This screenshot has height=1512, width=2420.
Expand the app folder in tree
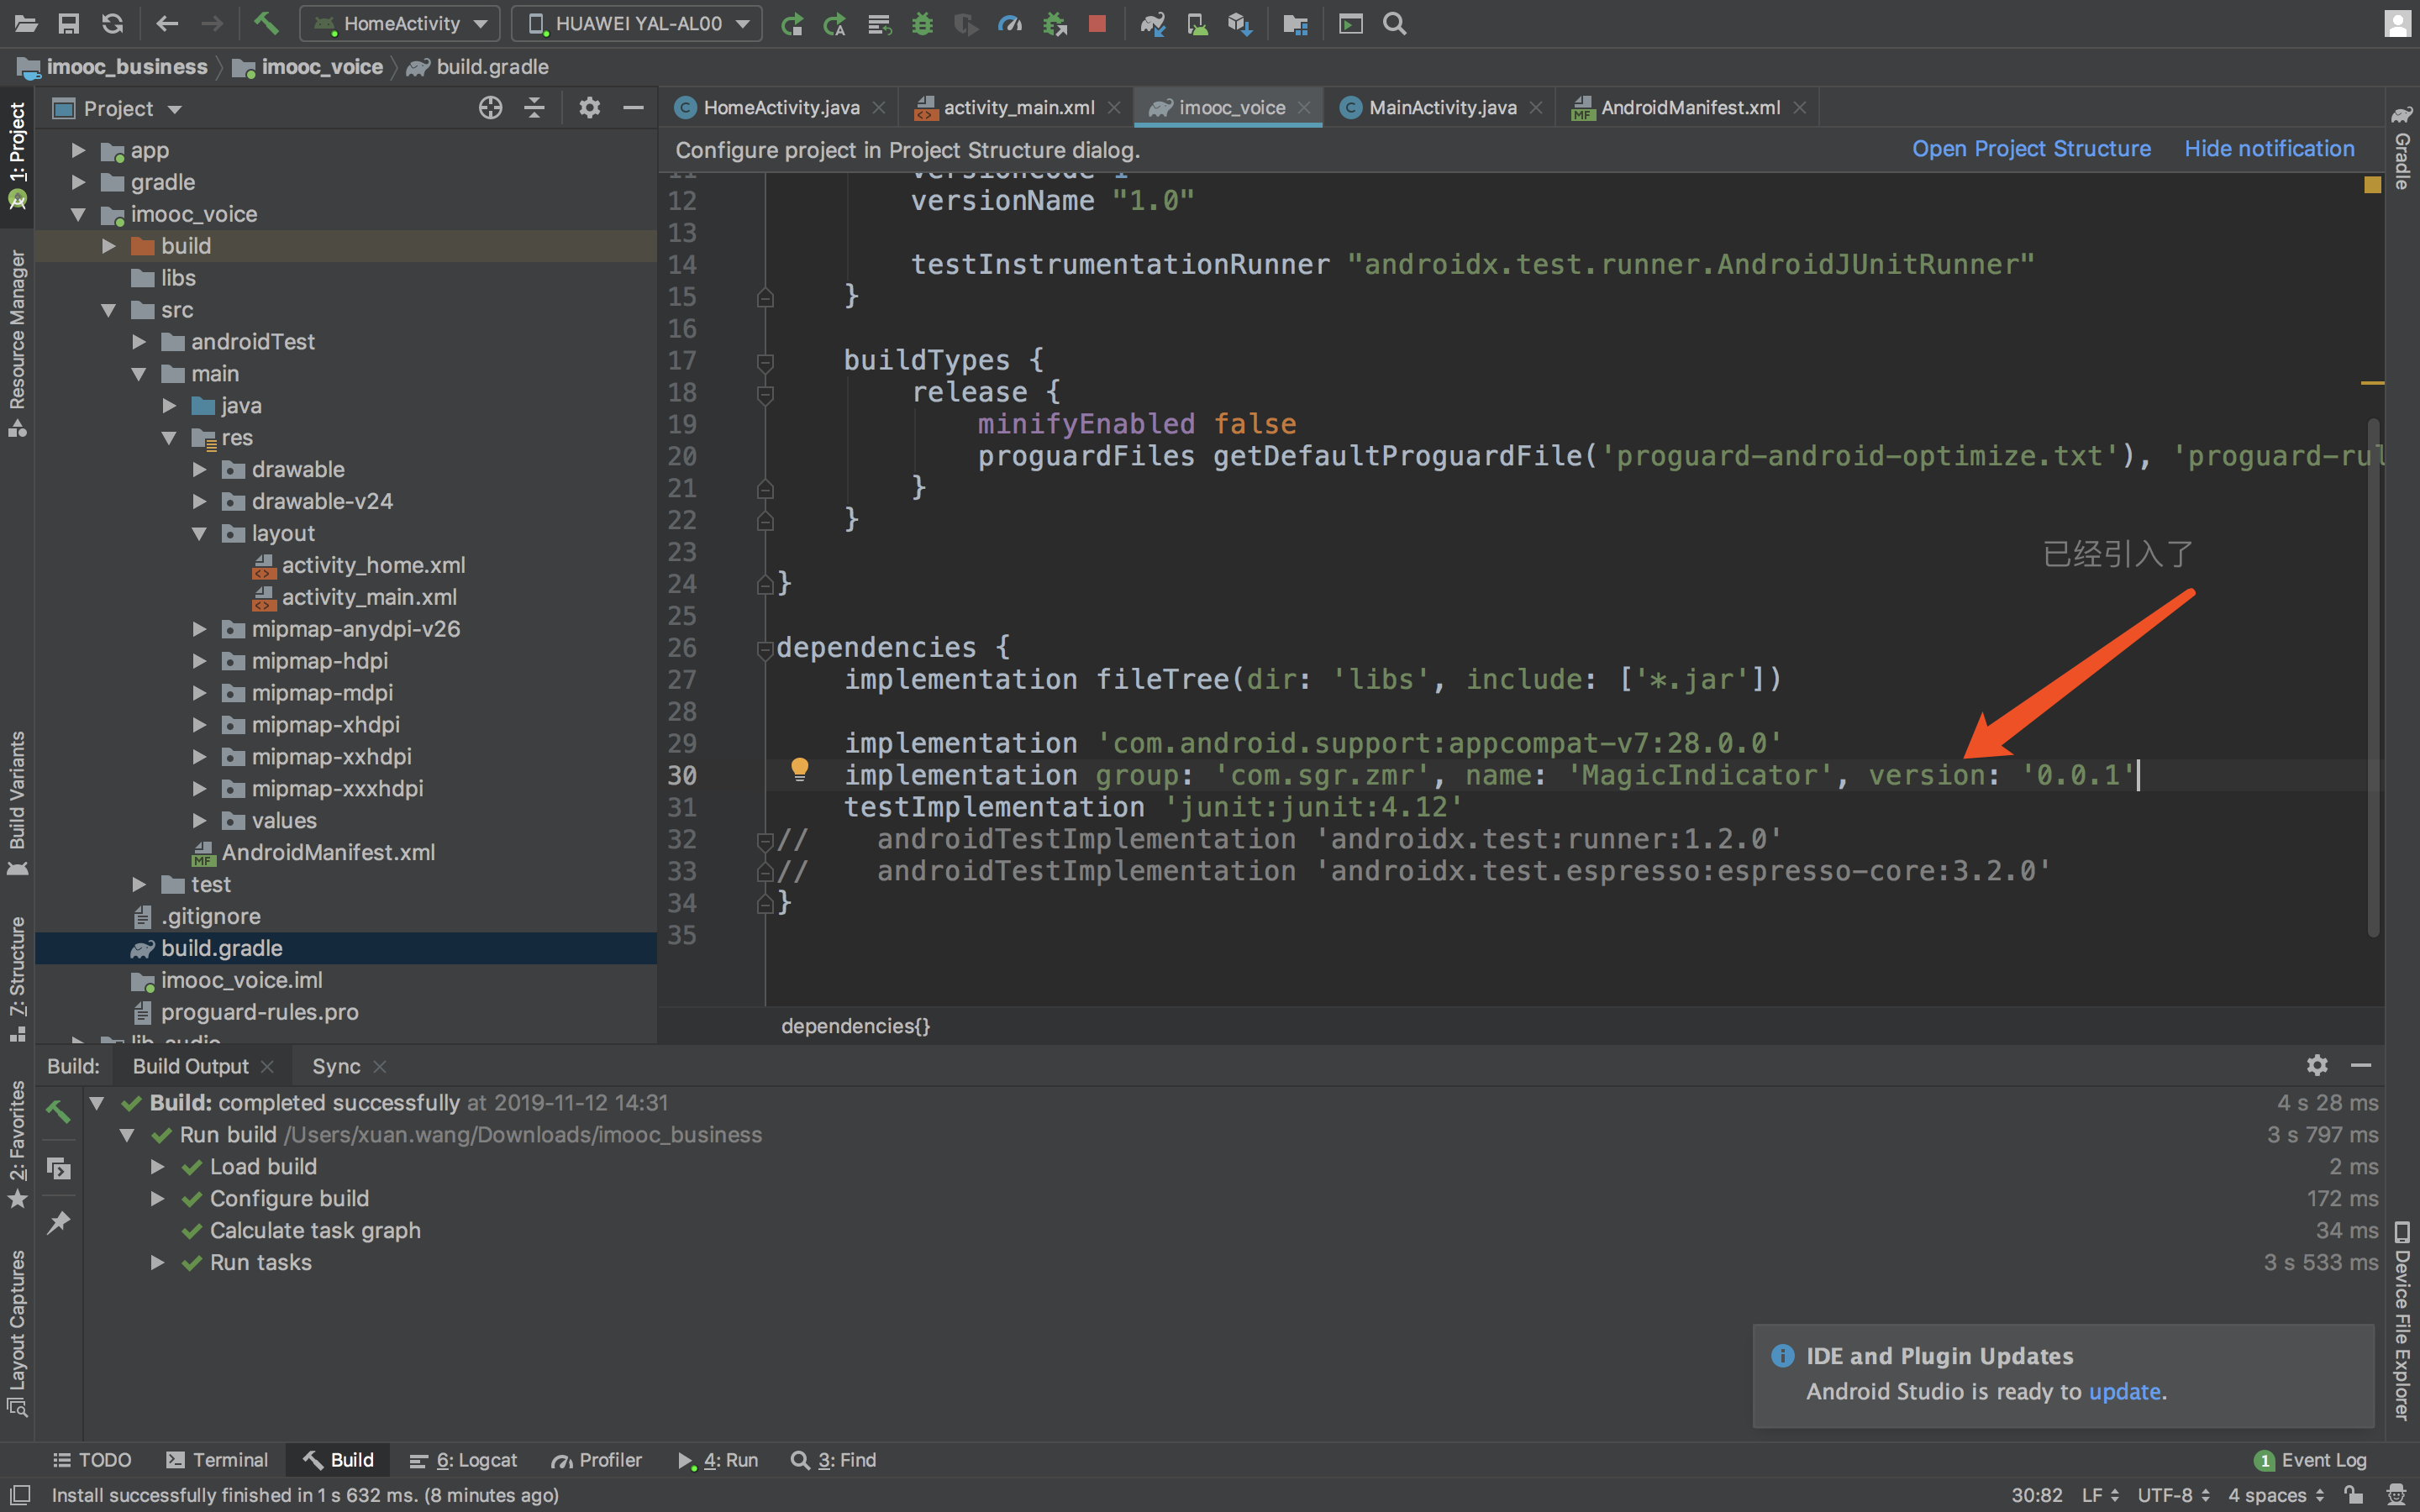pyautogui.click(x=78, y=150)
